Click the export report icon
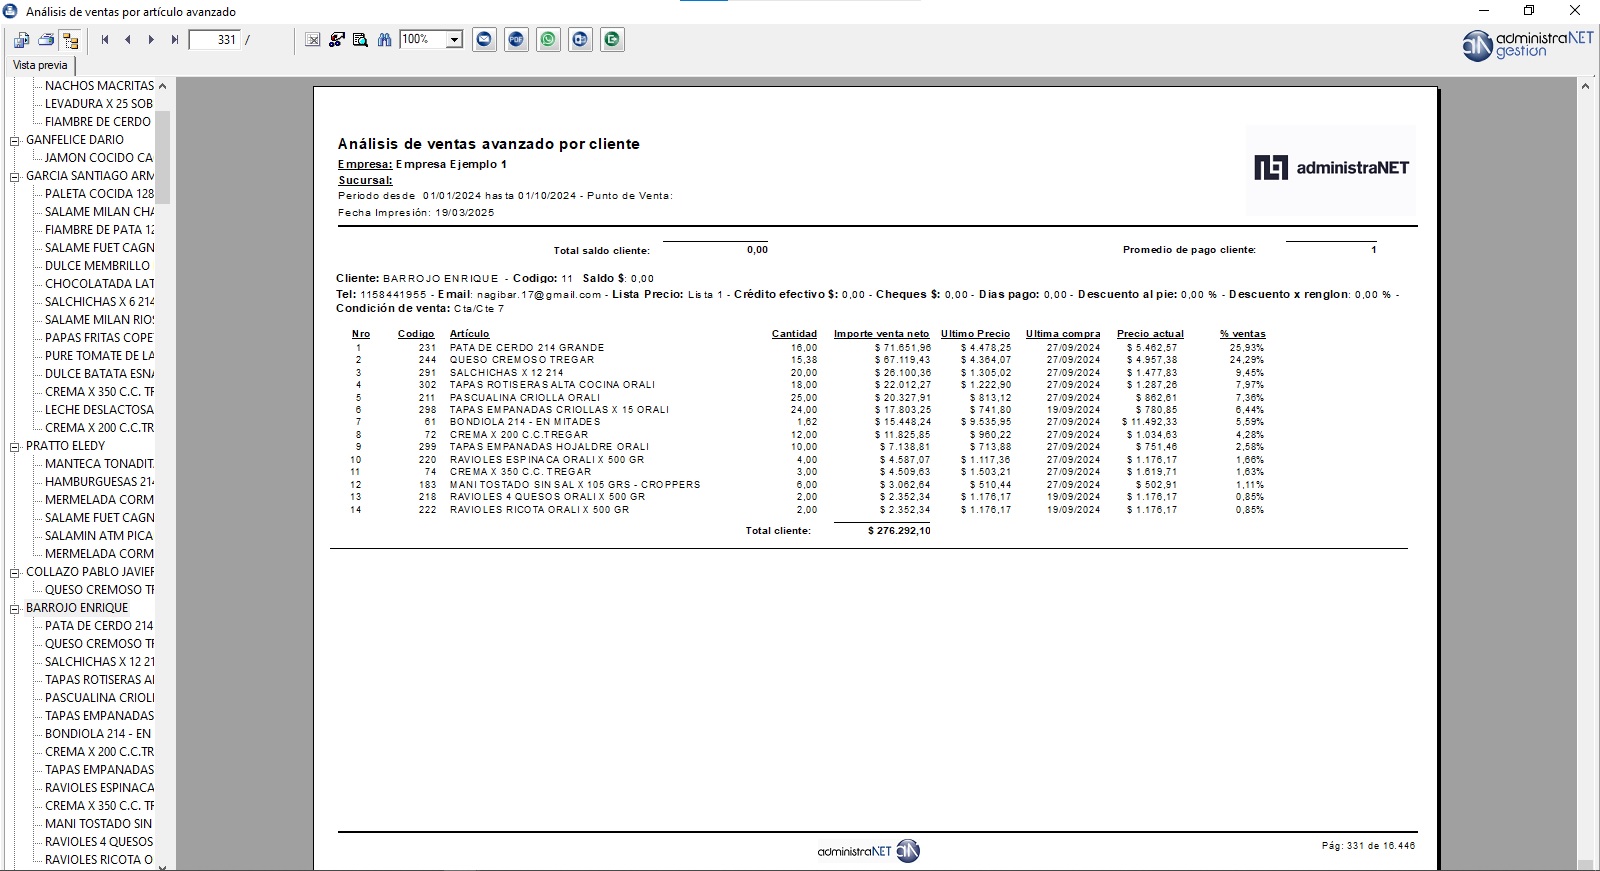The width and height of the screenshot is (1600, 871). (x=22, y=40)
